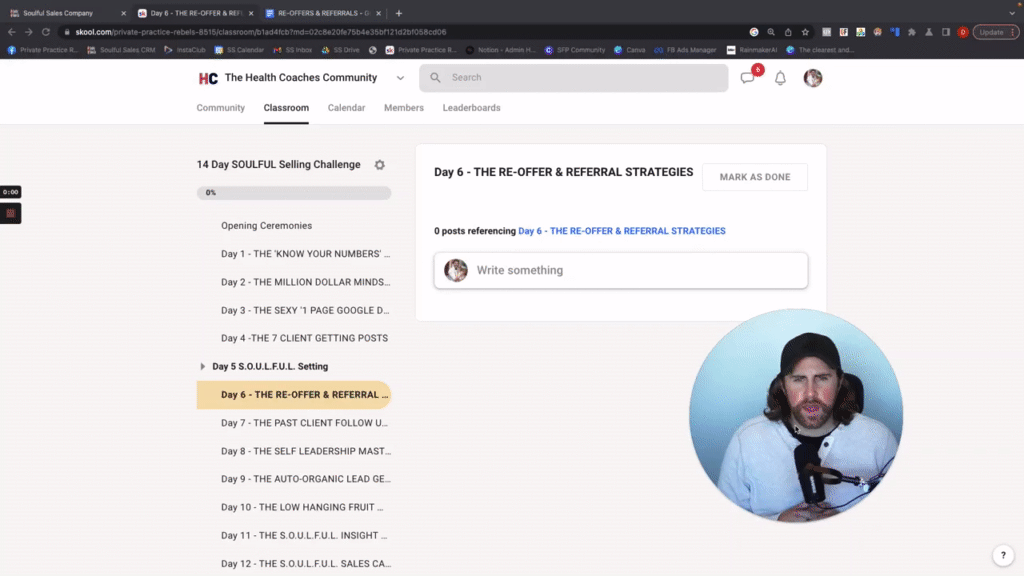1024x576 pixels.
Task: Reload the page in browser
Action: coord(46,32)
